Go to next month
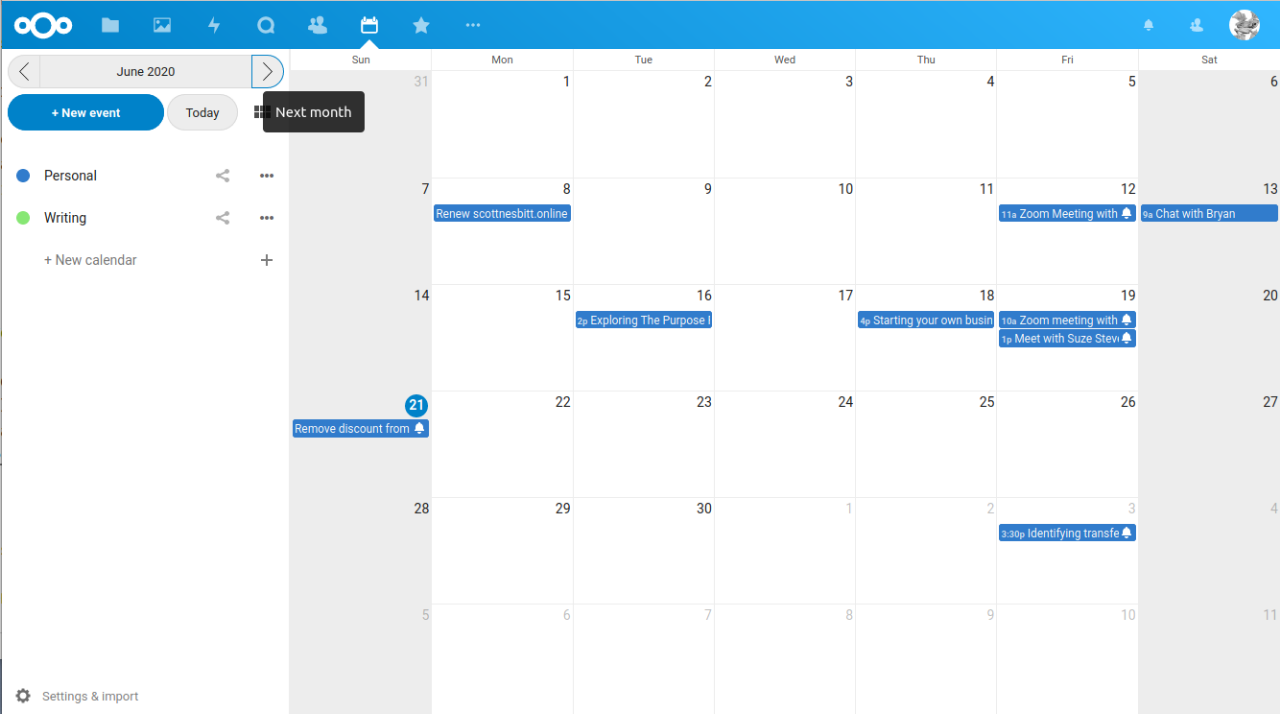 [267, 72]
